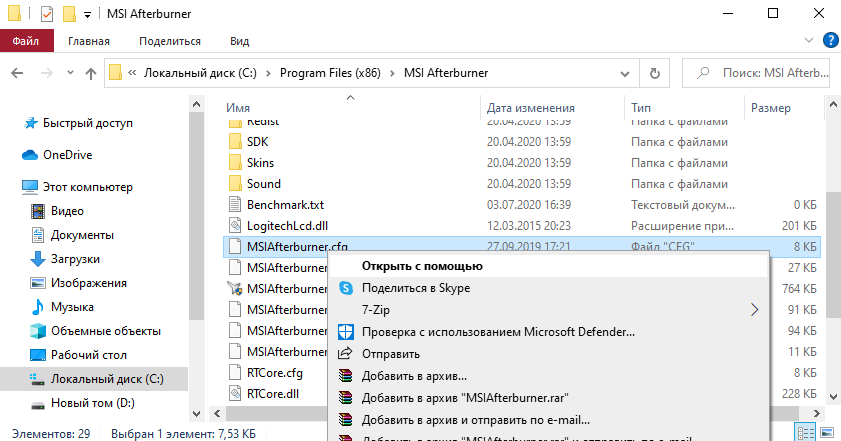Choose Проверка с использованием Microsoft Defender
841x441 pixels.
point(548,332)
